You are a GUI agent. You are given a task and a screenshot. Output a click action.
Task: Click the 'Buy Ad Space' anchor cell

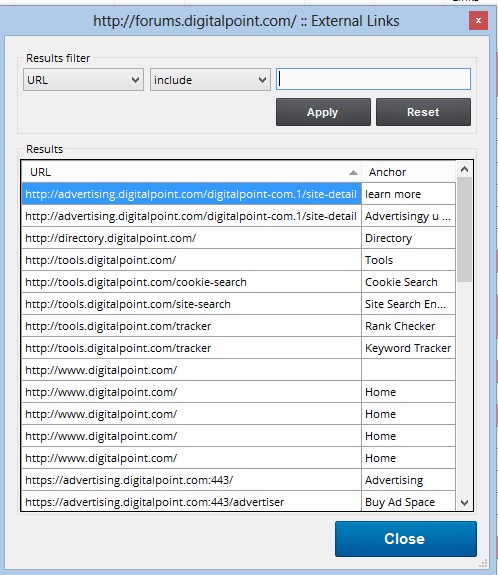(409, 501)
